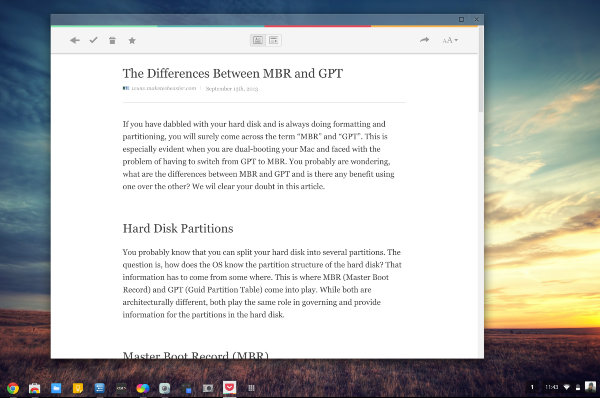Maximize the Pocket window
Image resolution: width=600 pixels, height=398 pixels.
tap(461, 20)
